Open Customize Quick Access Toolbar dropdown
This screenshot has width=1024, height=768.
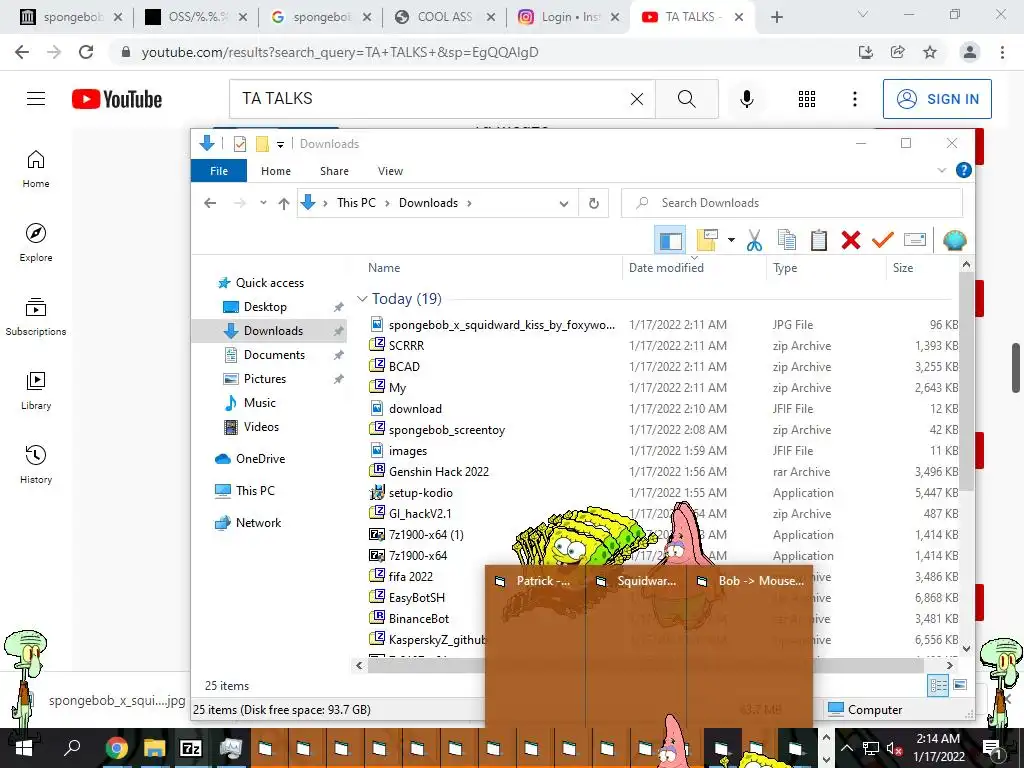pyautogui.click(x=280, y=144)
